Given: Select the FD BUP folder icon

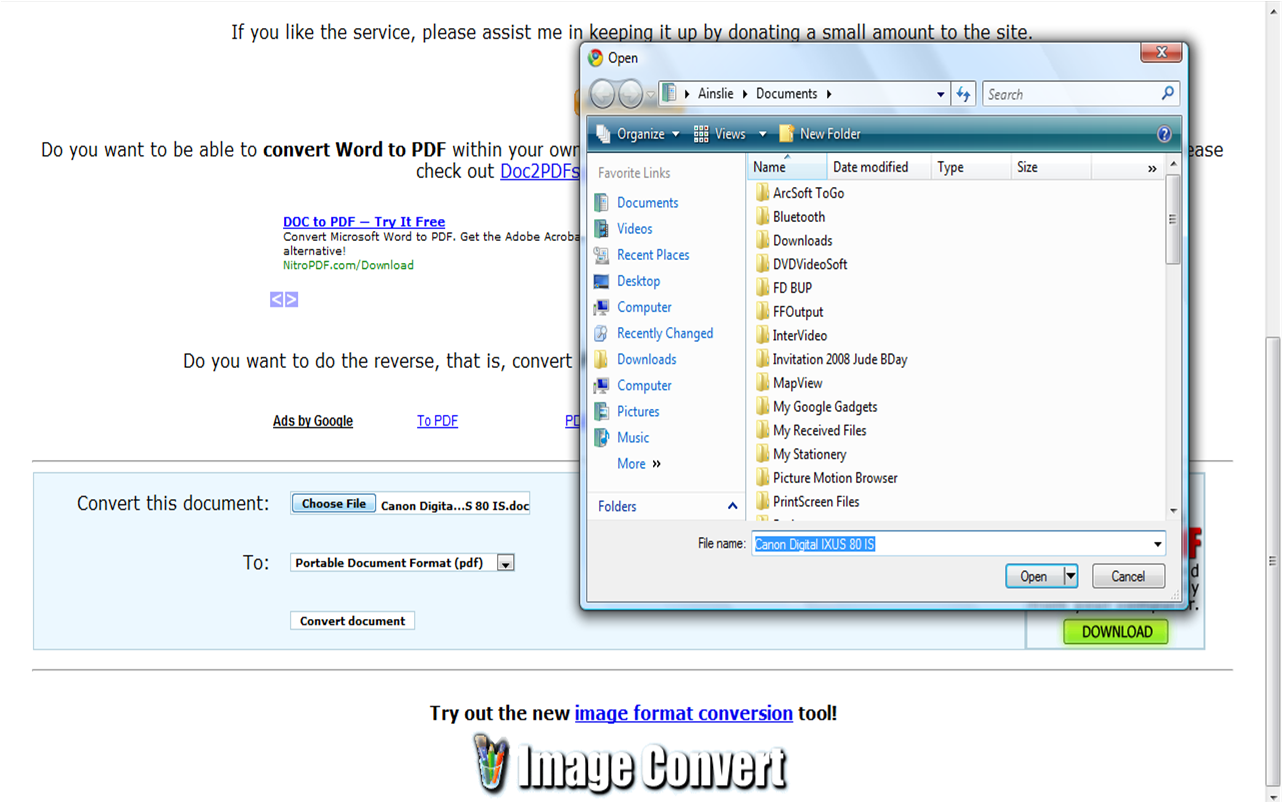Looking at the screenshot, I should coord(762,288).
